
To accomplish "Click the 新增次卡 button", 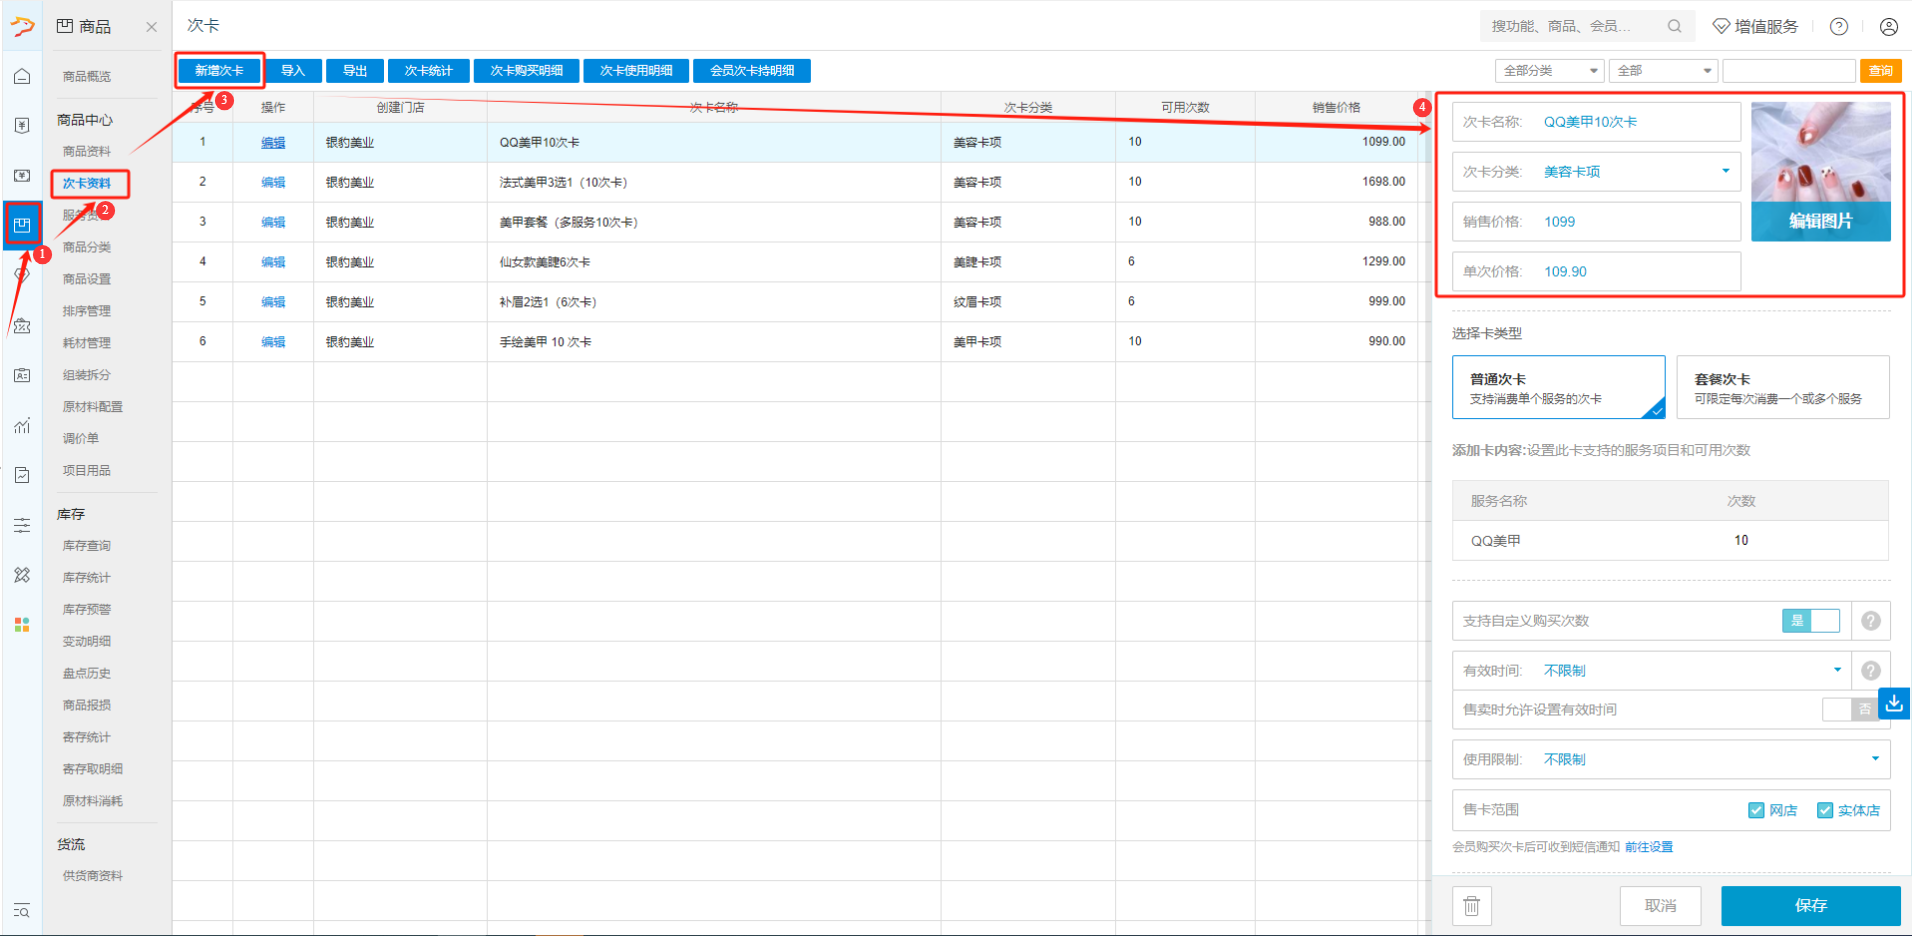I will pos(219,71).
